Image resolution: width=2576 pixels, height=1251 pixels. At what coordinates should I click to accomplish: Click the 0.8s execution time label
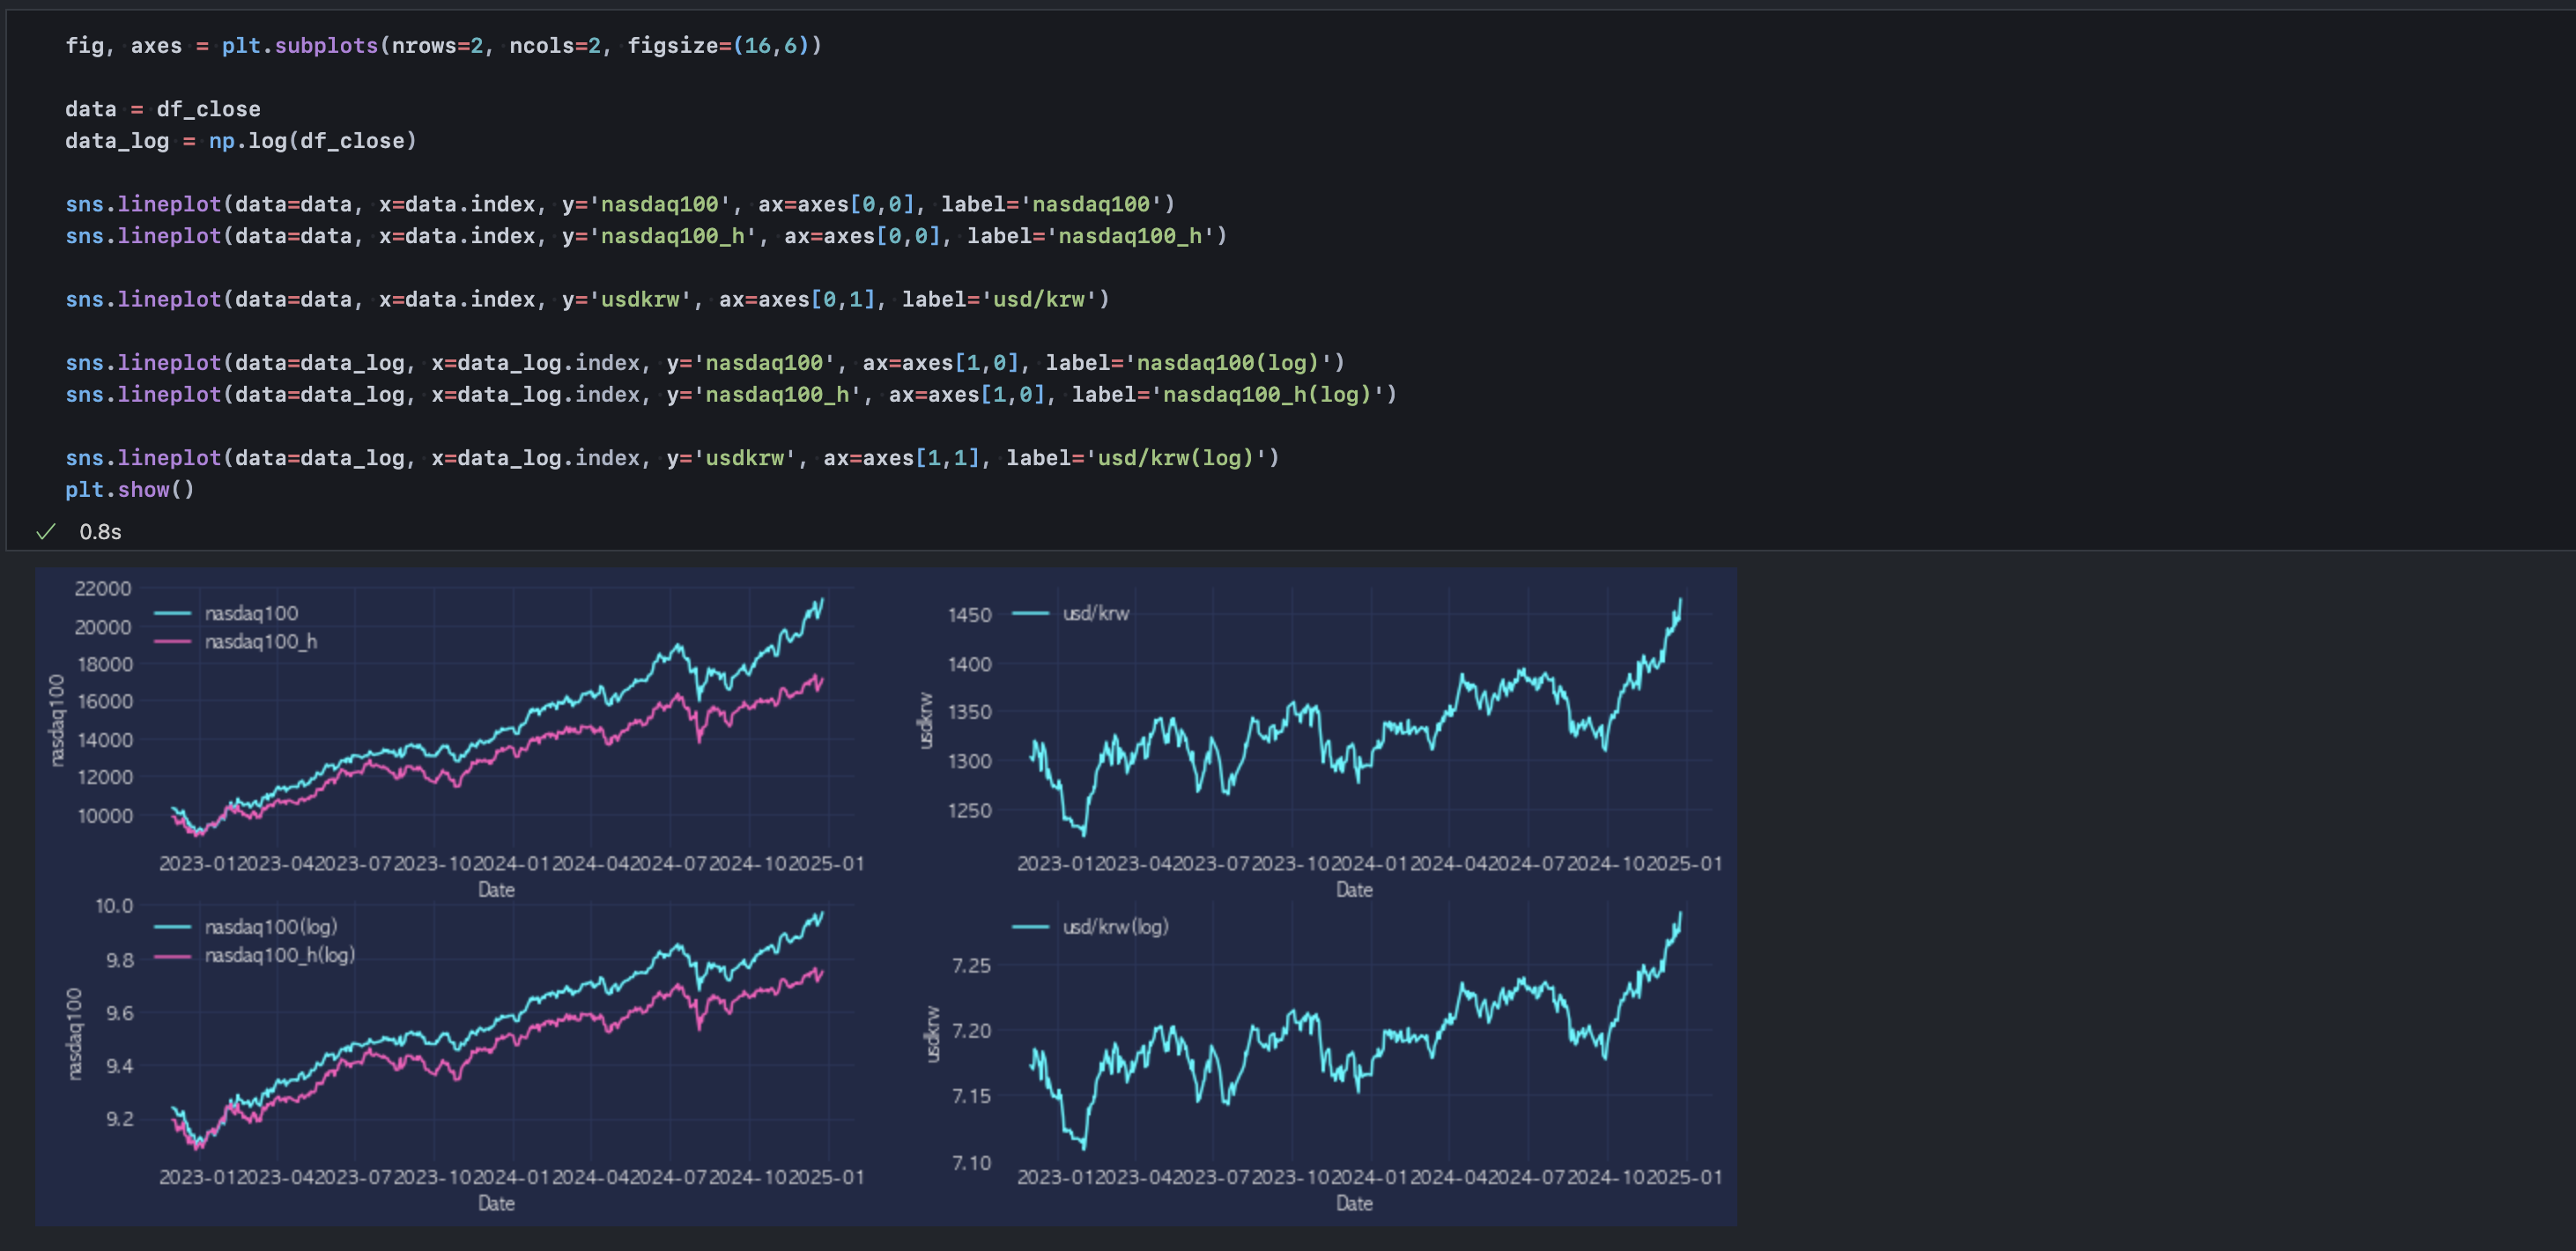pyautogui.click(x=100, y=532)
